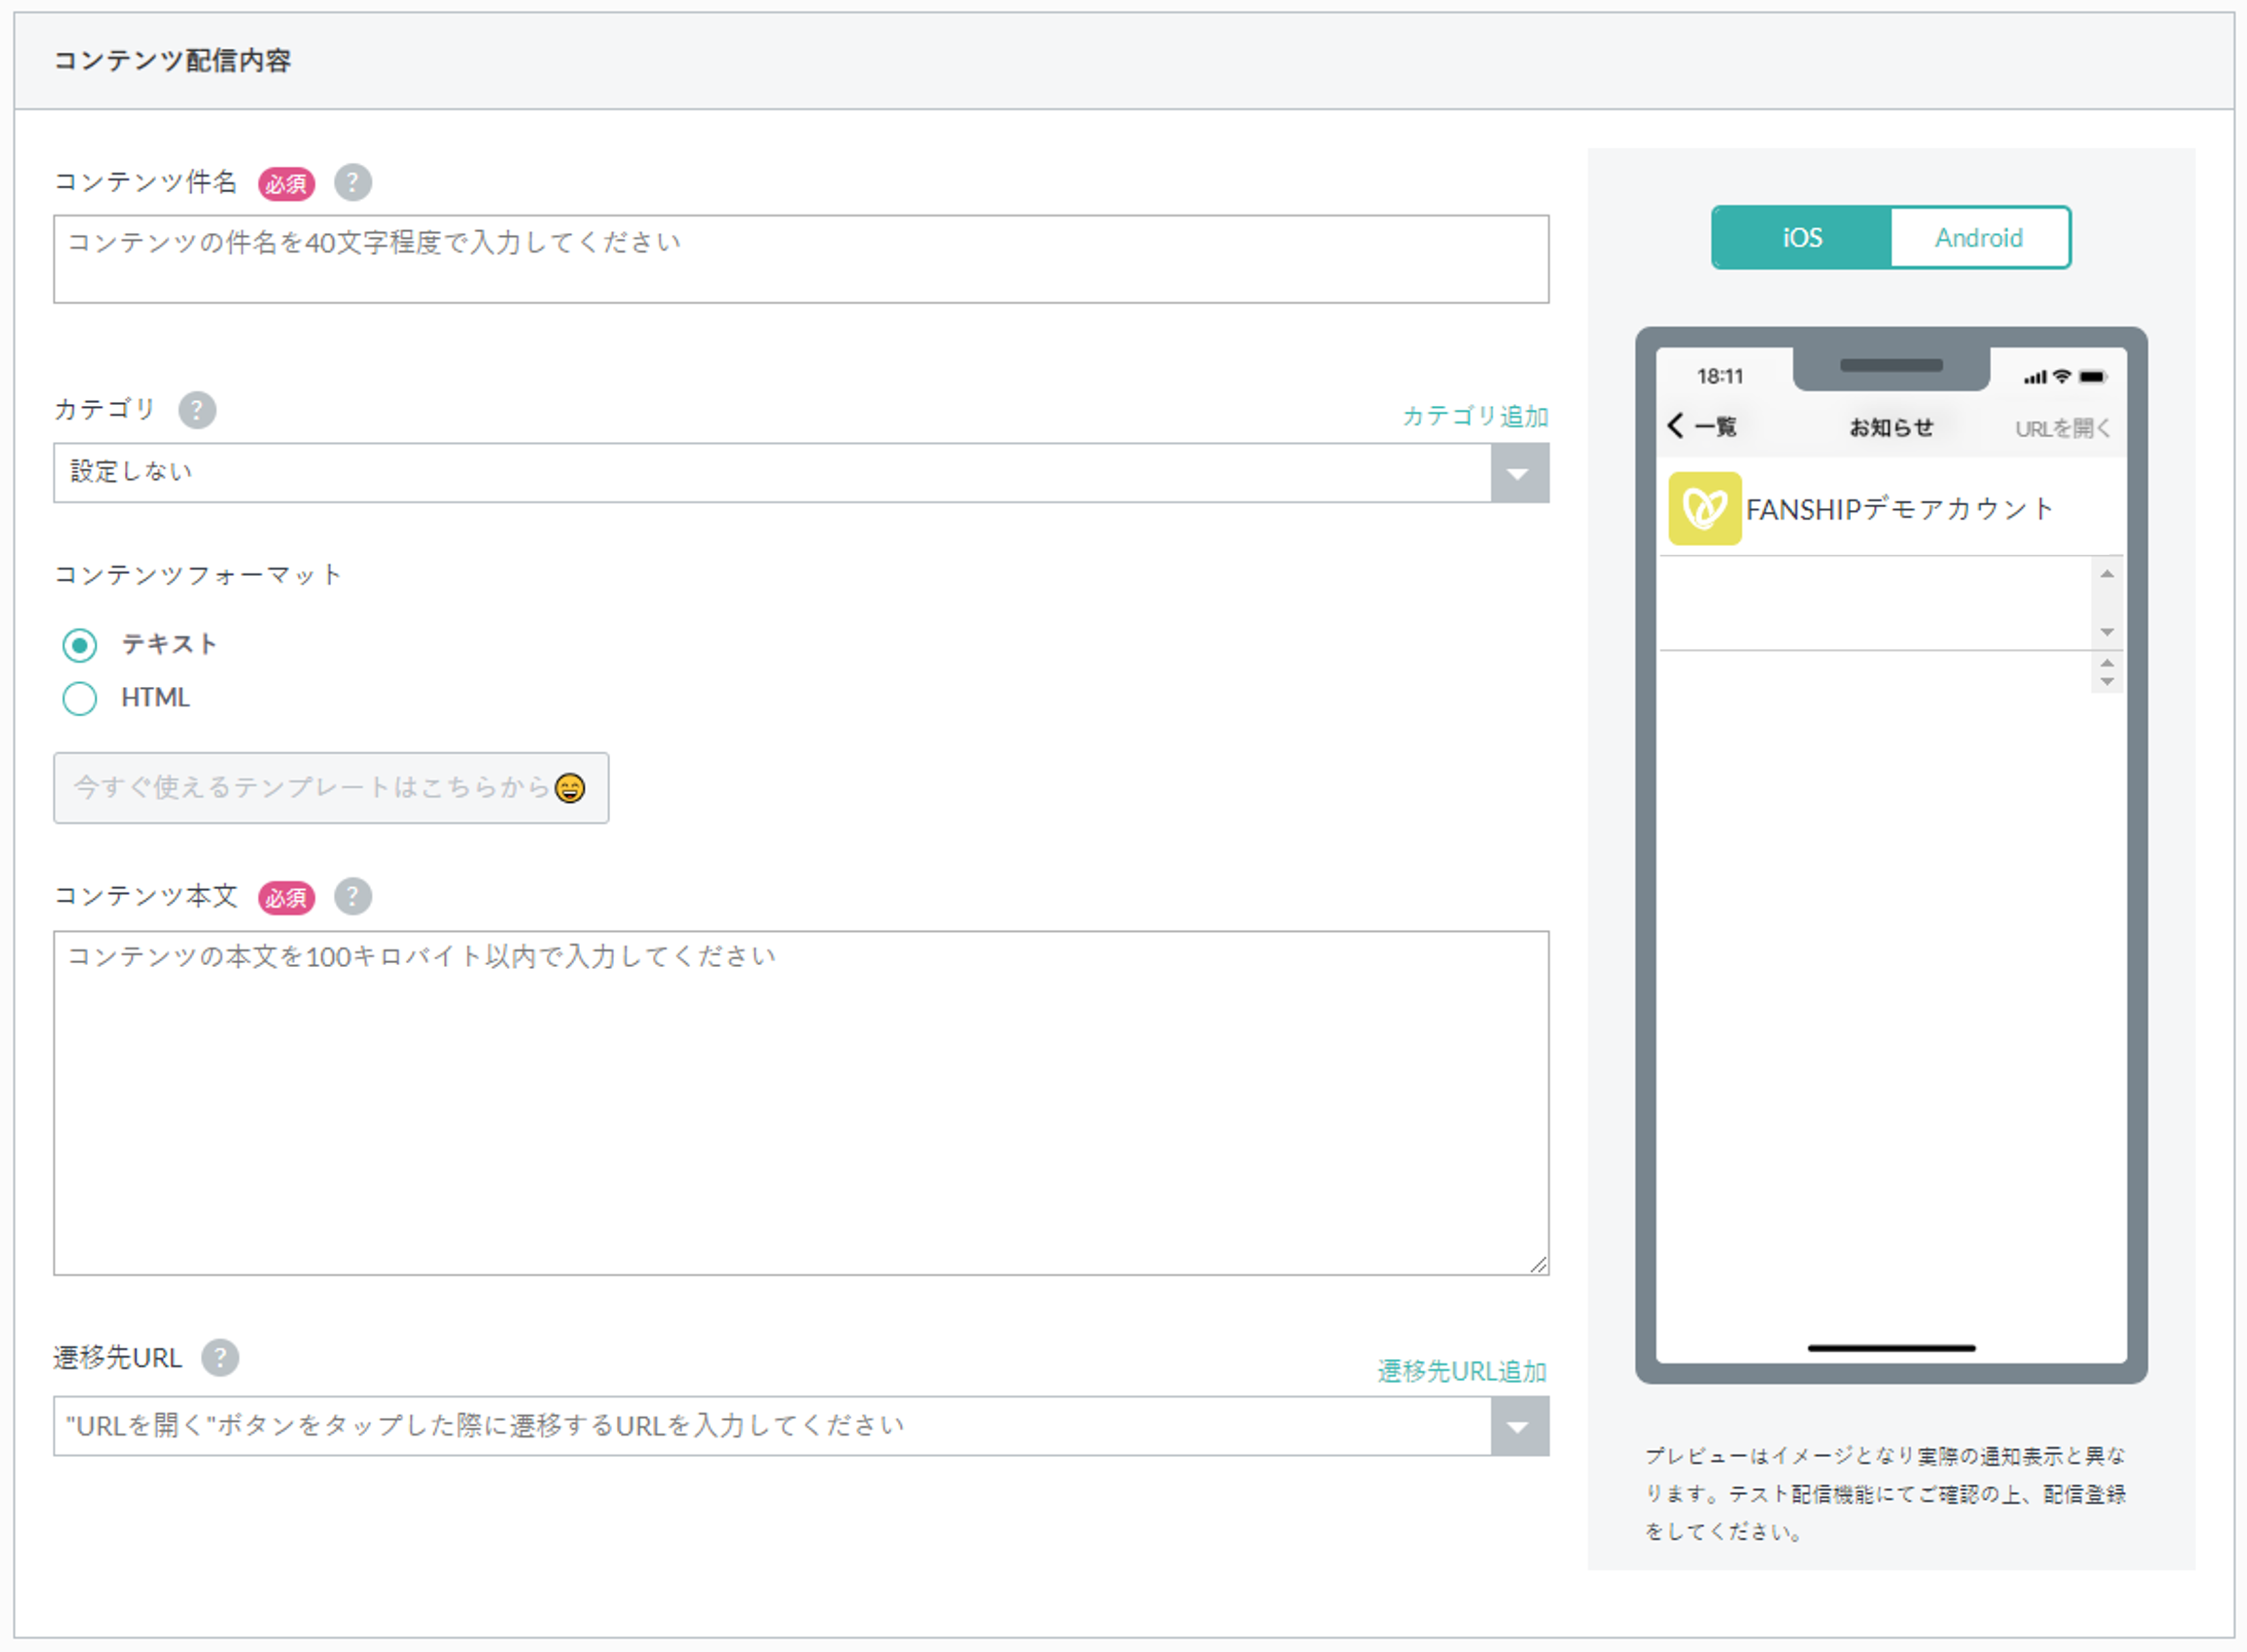Click into the コンテンツ件名 input field
Viewport: 2247px width, 1652px height.
click(x=800, y=259)
